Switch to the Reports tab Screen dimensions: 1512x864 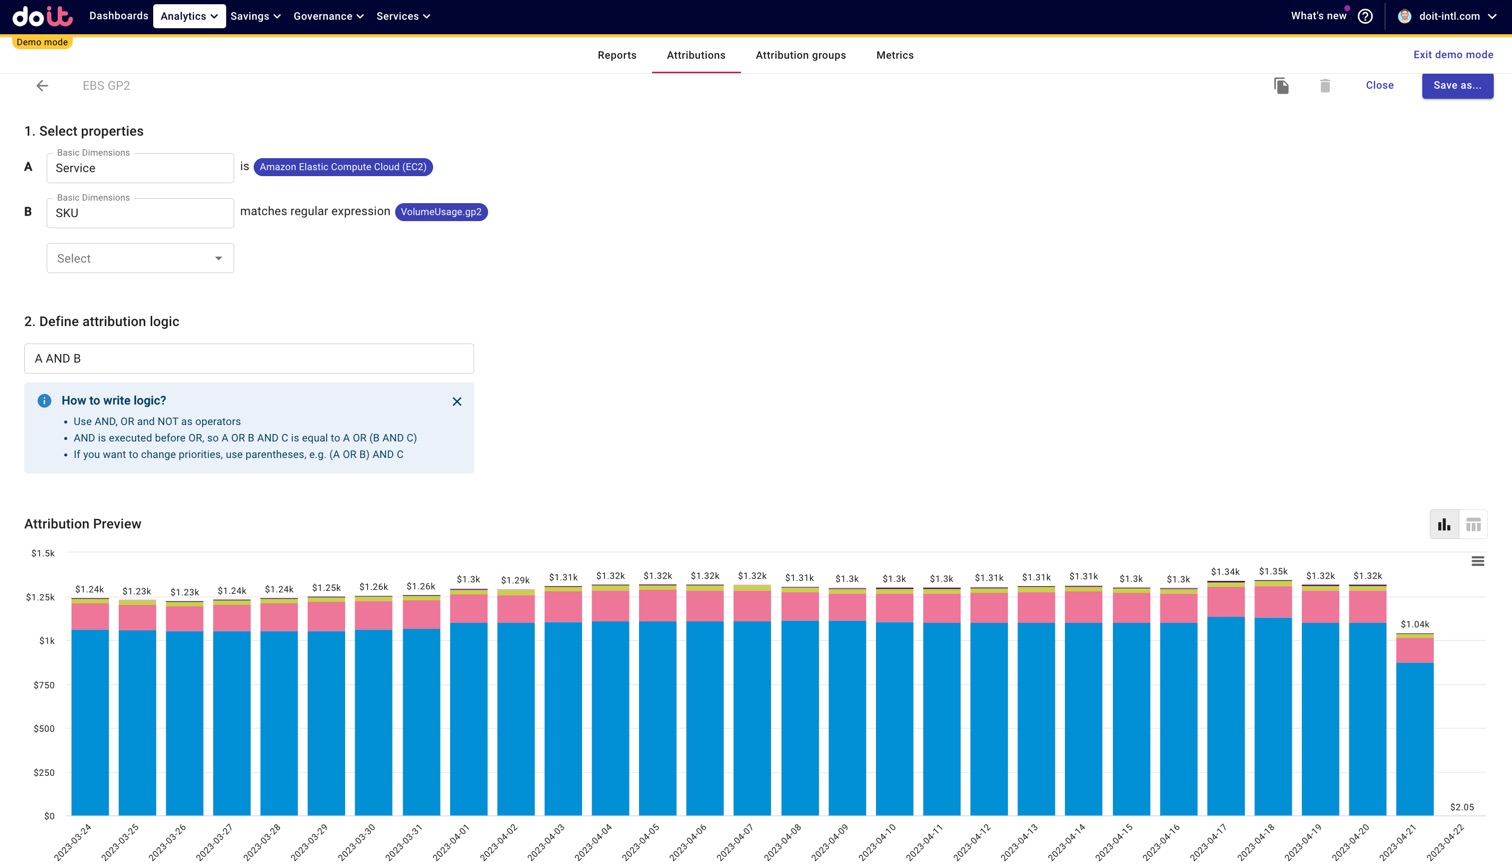[617, 55]
